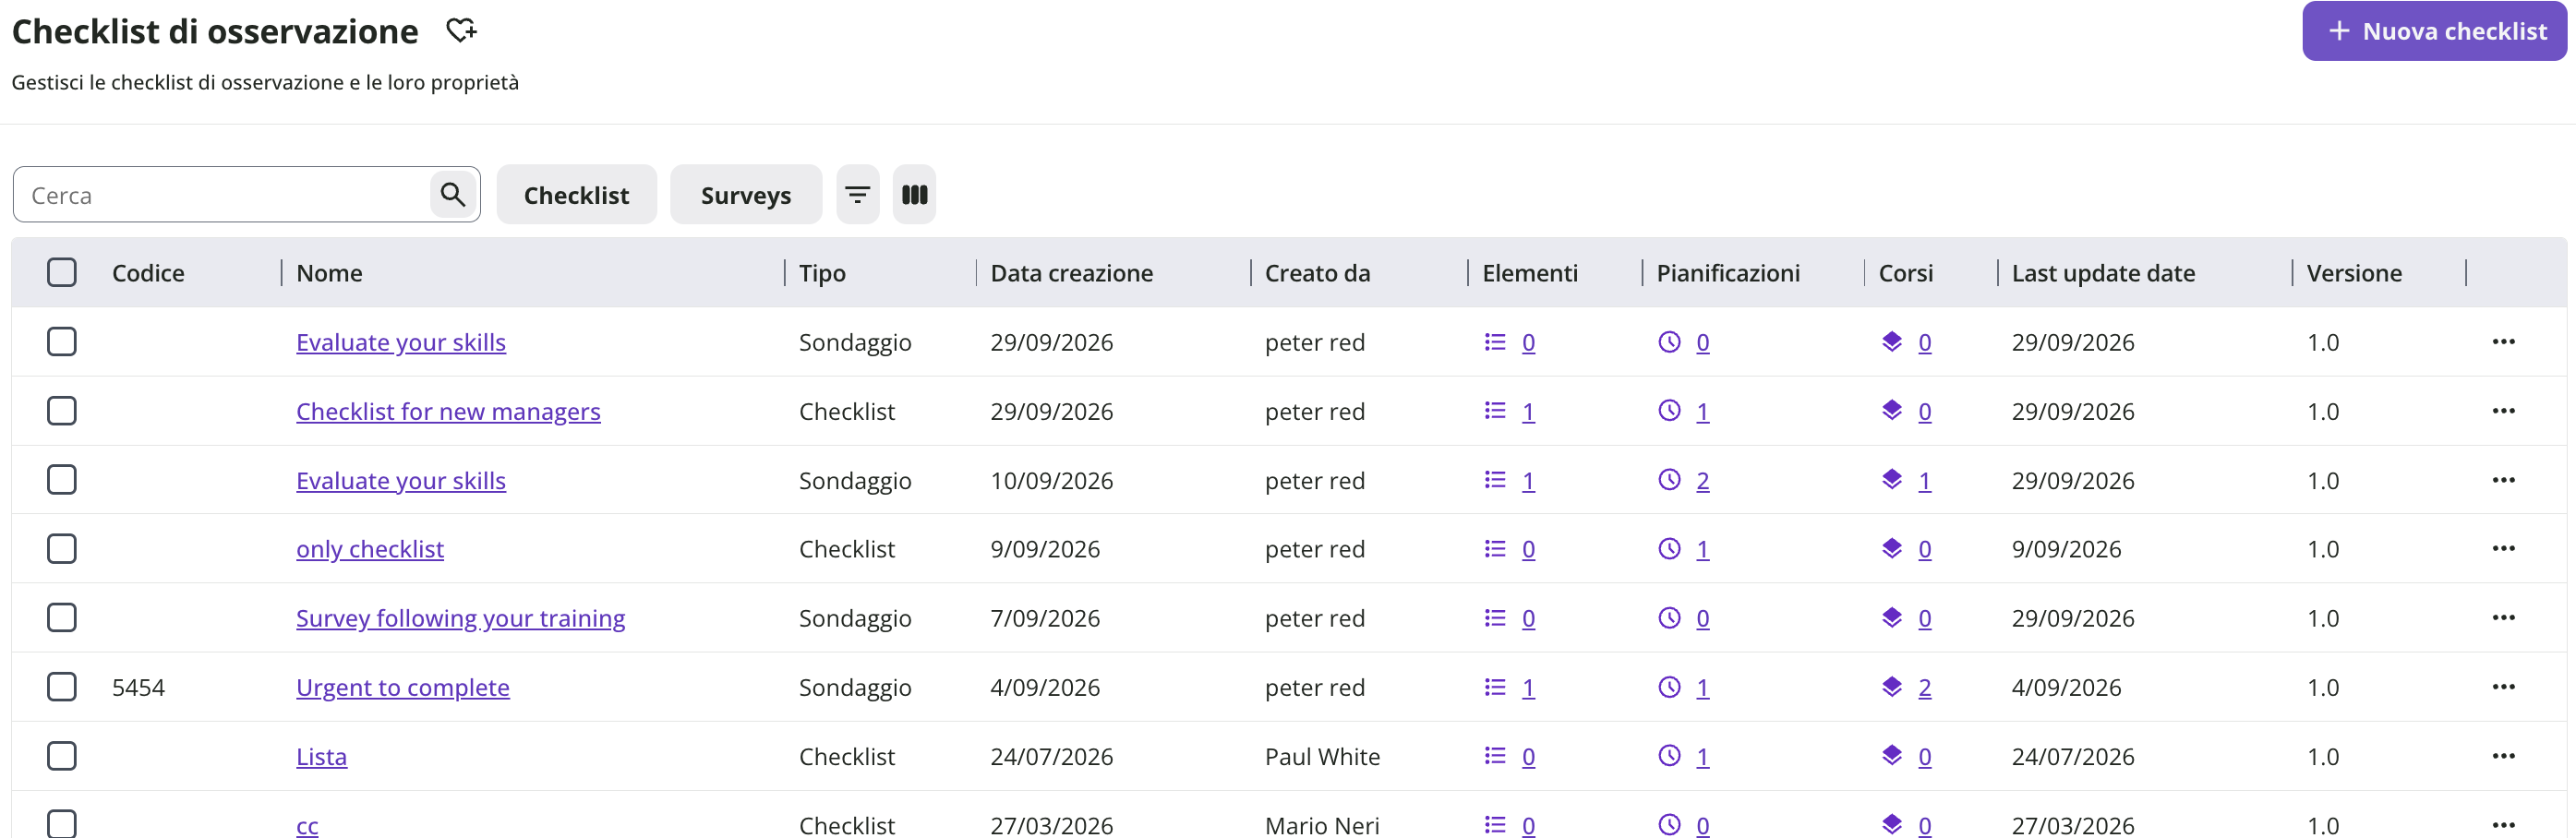Sort by the Codice column header
2576x838 pixels.
point(148,273)
